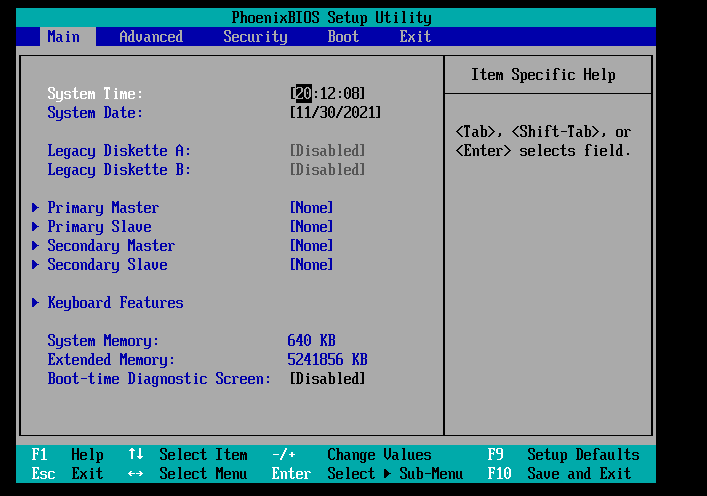Expand the Secondary Slave submenu arrow
This screenshot has height=496, width=707.
tap(36, 265)
